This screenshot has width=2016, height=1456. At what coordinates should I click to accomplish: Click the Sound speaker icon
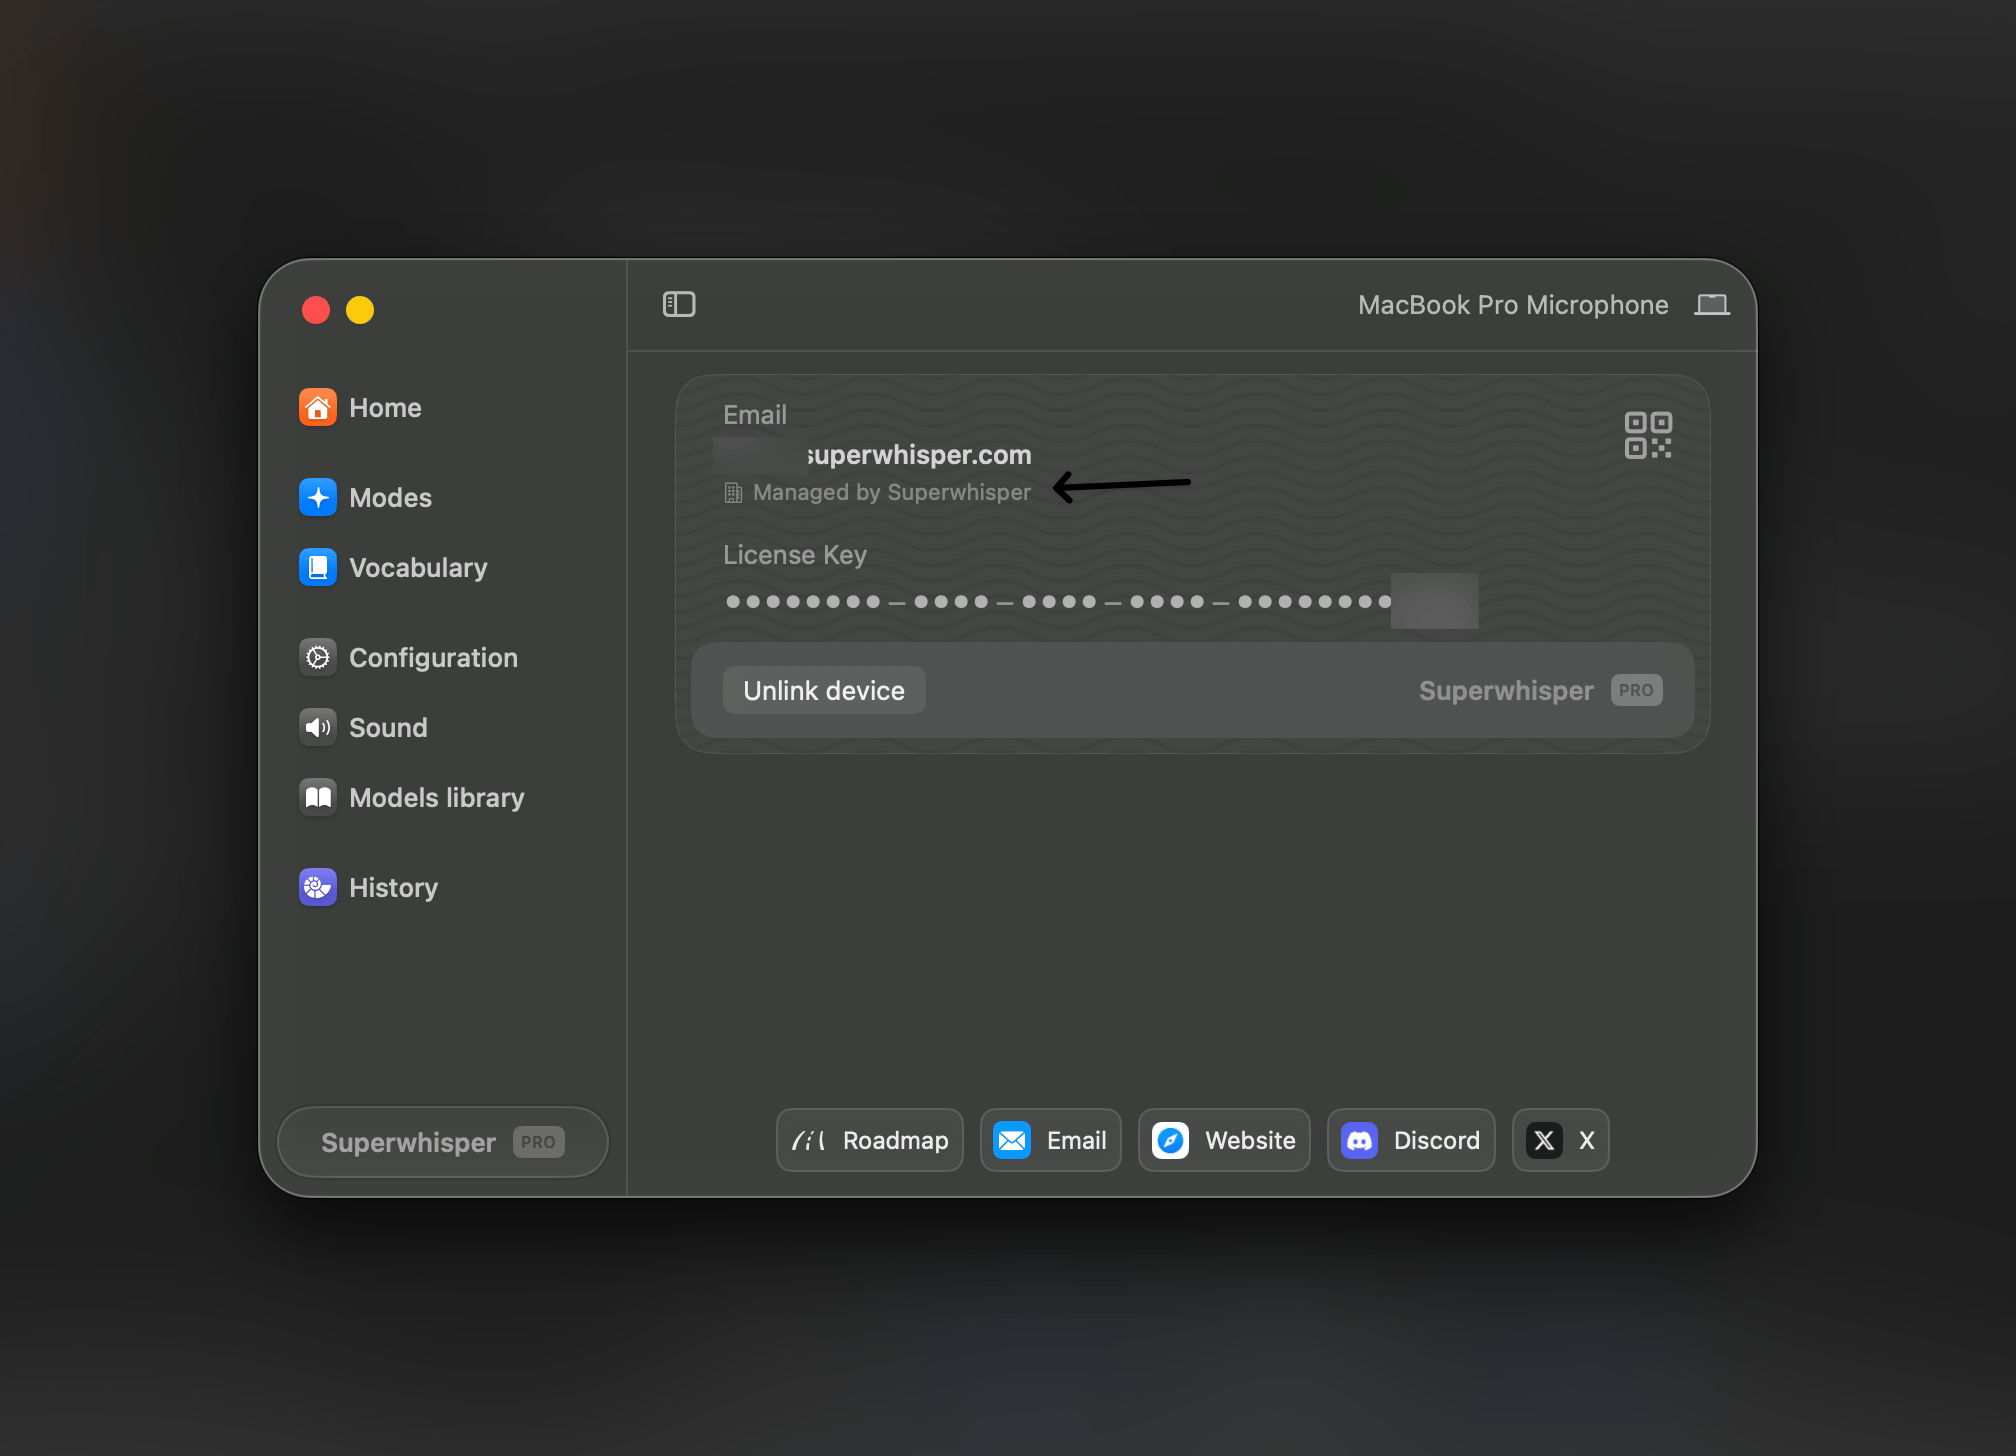pyautogui.click(x=318, y=728)
